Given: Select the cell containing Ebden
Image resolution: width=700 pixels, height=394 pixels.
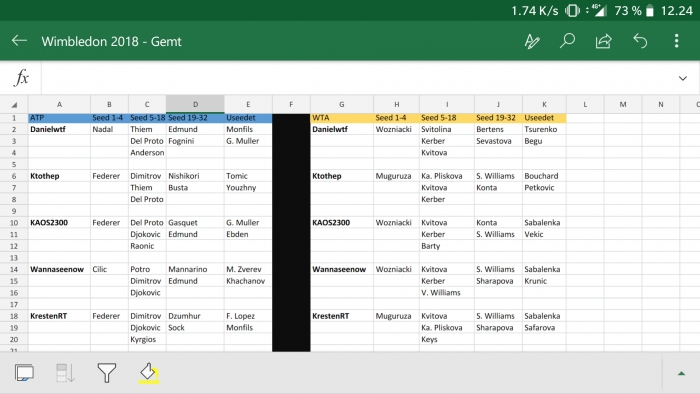Looking at the screenshot, I should click(x=248, y=234).
